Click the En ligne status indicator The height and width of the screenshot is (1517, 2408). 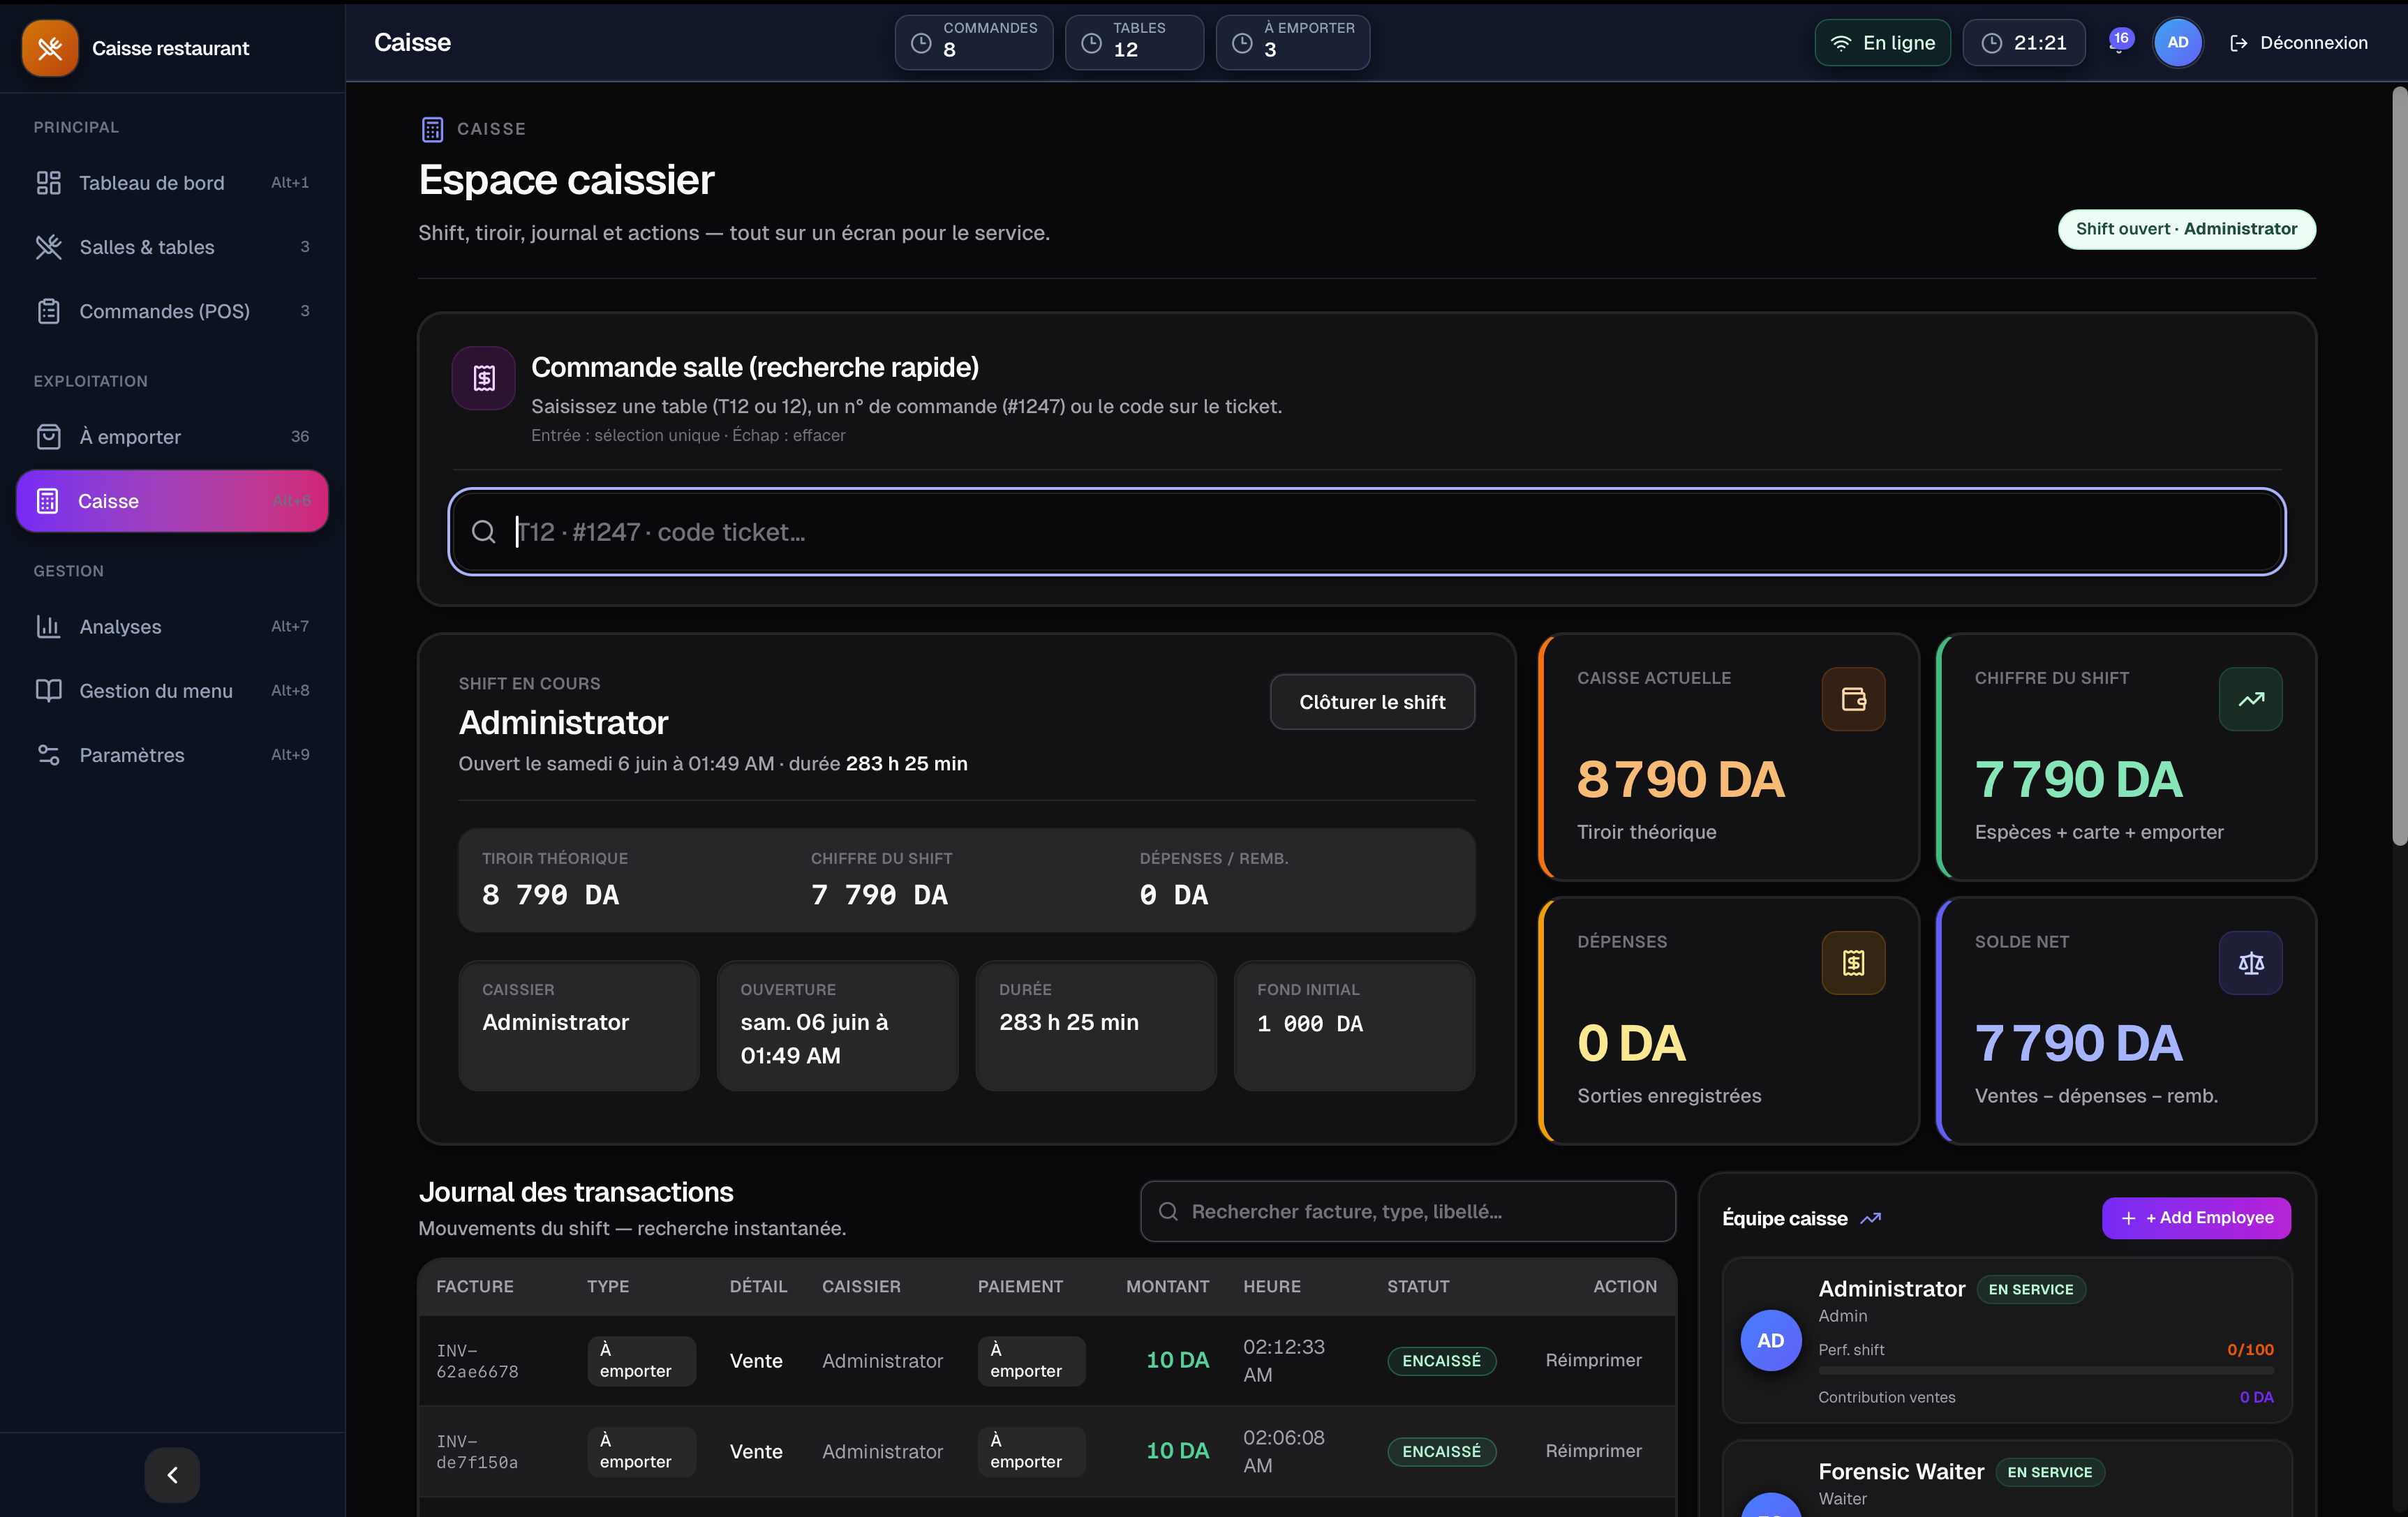point(1883,43)
